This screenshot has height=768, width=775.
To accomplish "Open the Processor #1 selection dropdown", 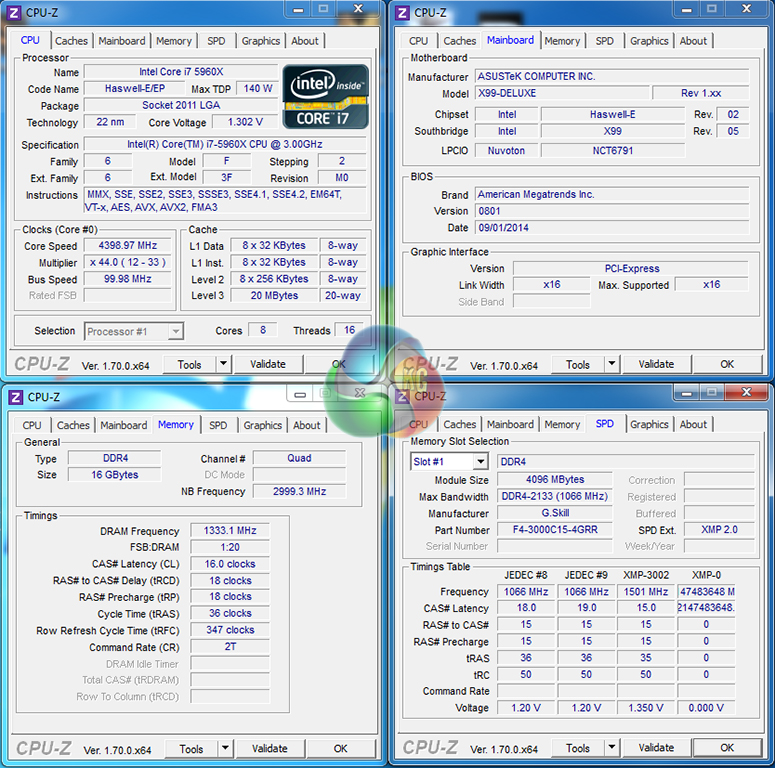I will click(175, 331).
